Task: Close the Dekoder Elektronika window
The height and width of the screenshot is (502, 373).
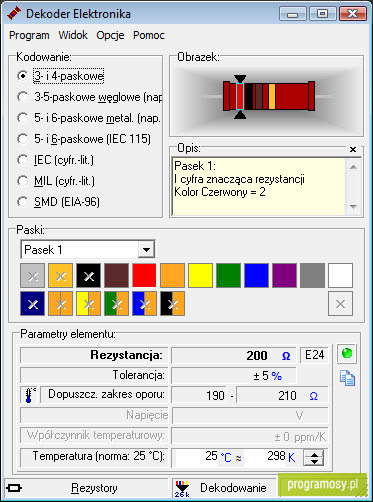Action: pos(352,14)
